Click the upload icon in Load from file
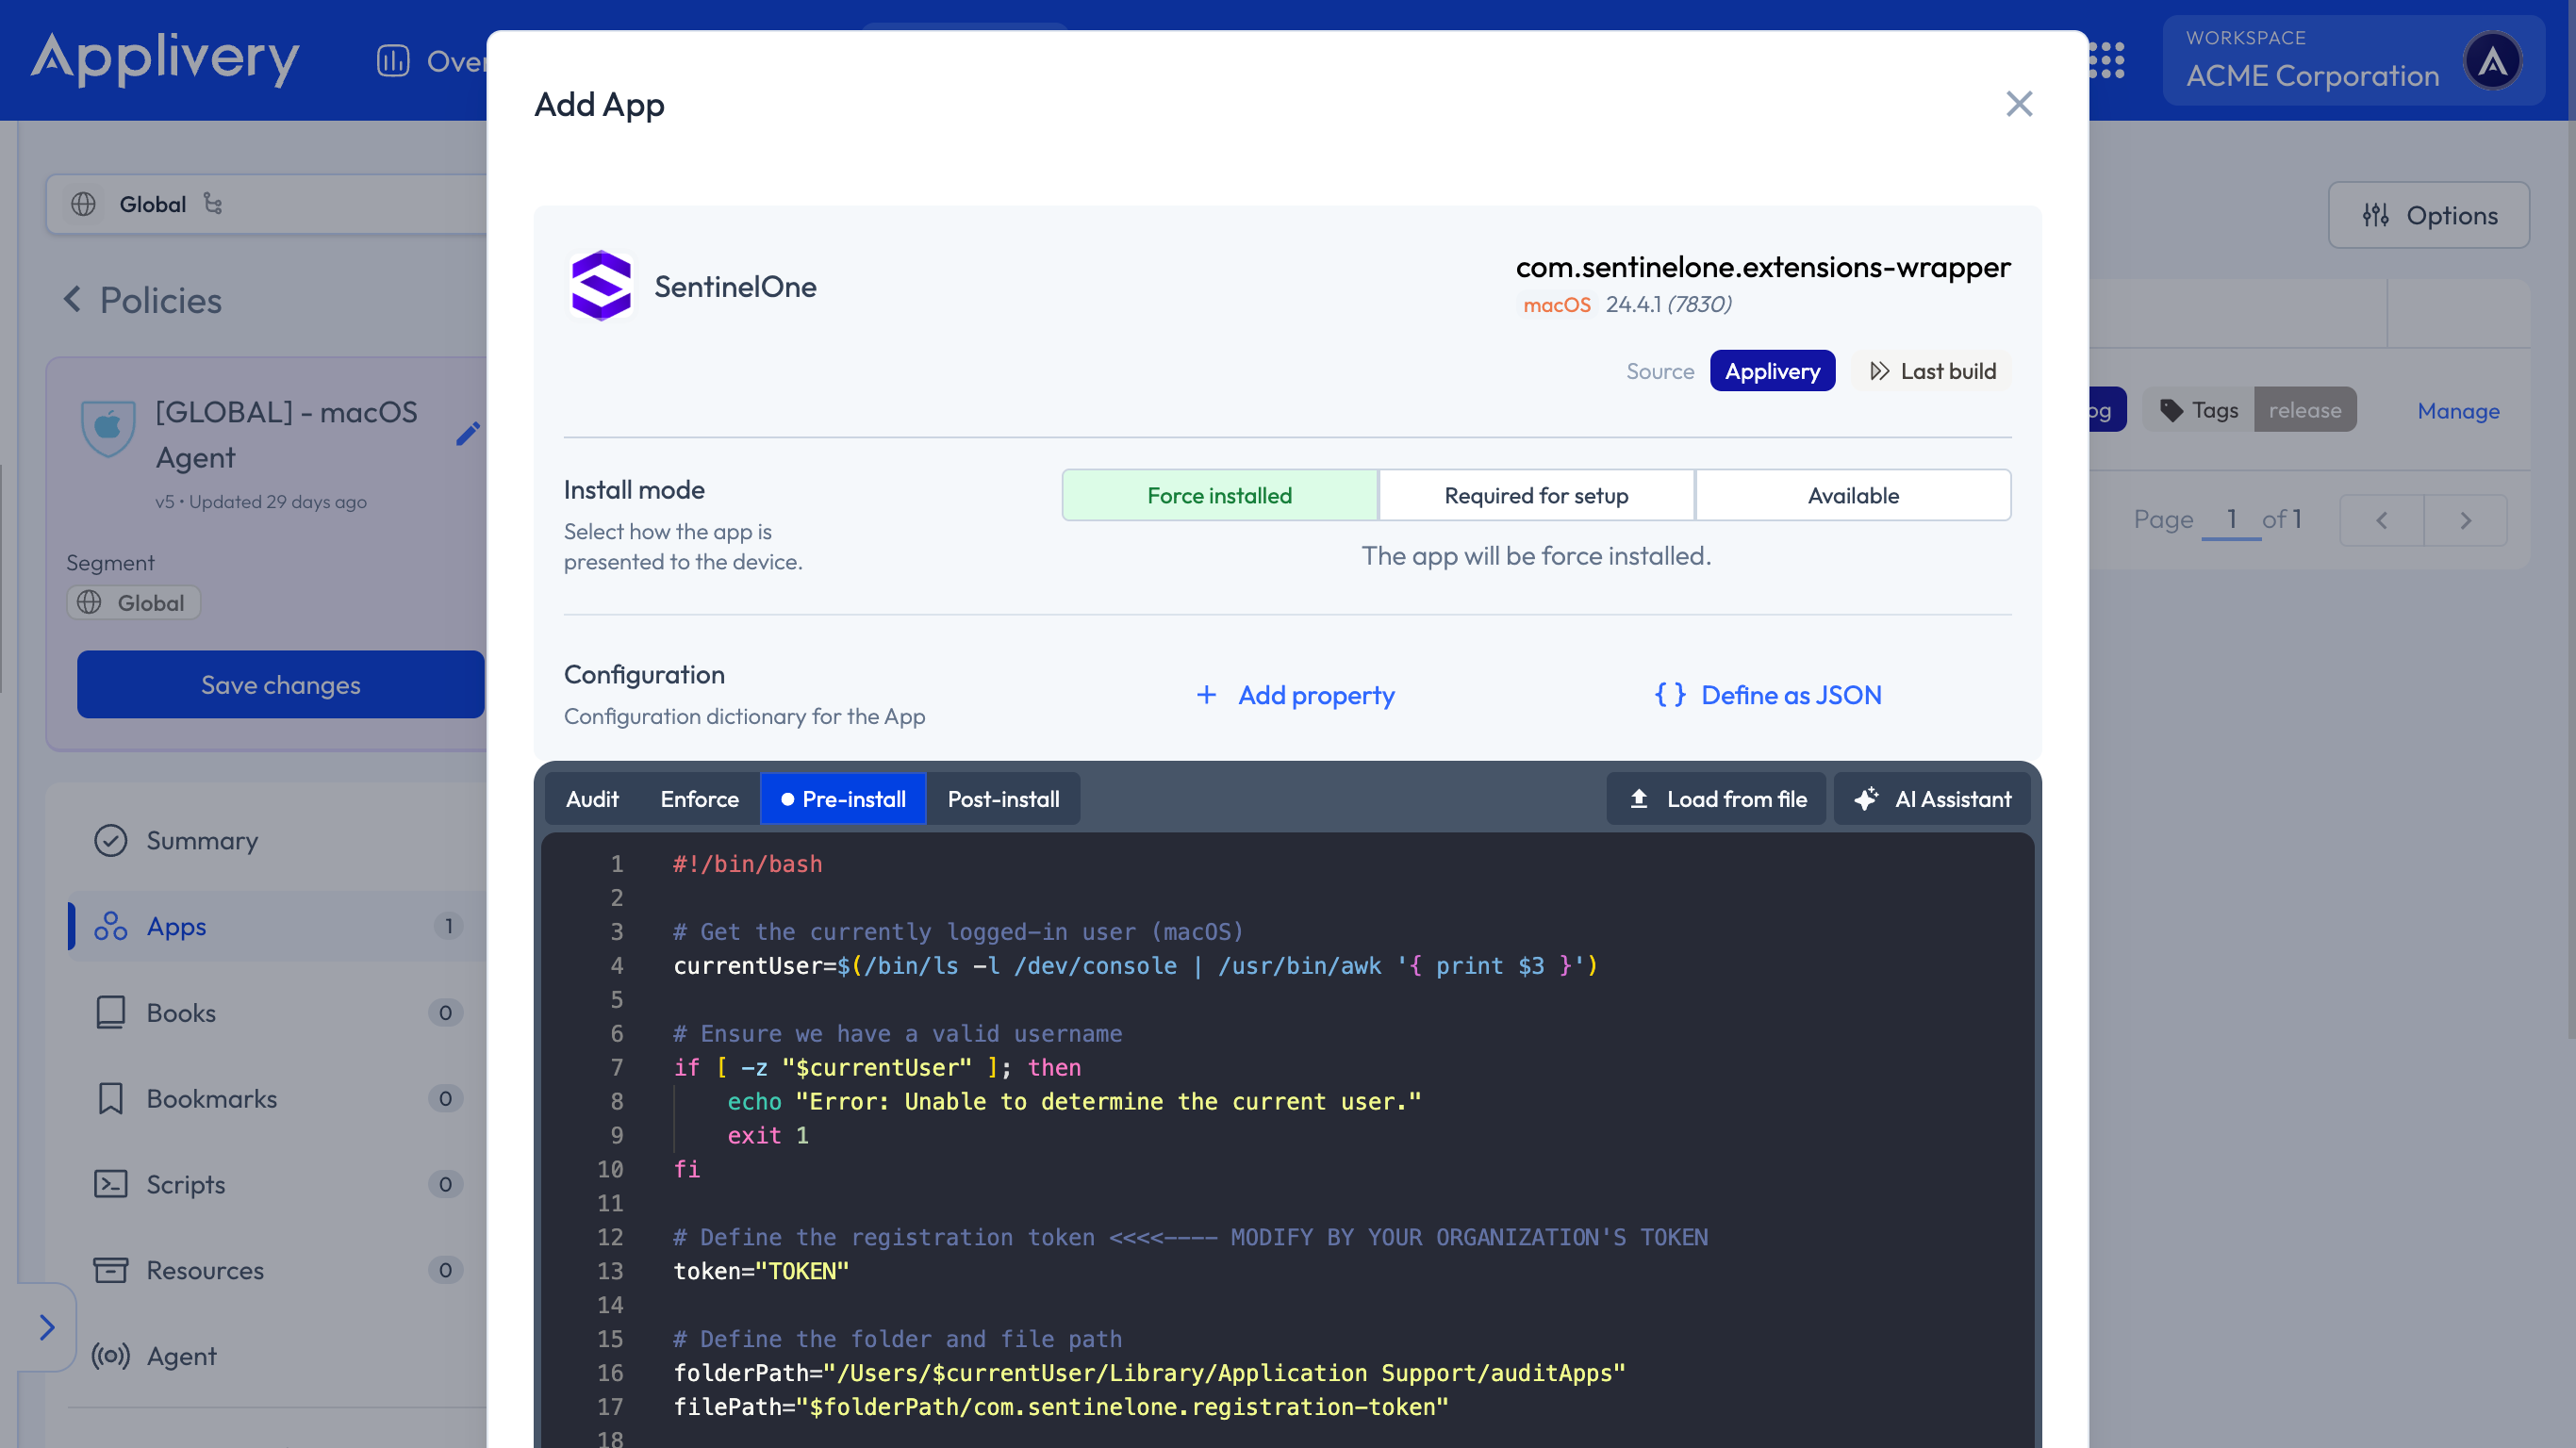Image resolution: width=2576 pixels, height=1448 pixels. coord(1639,799)
